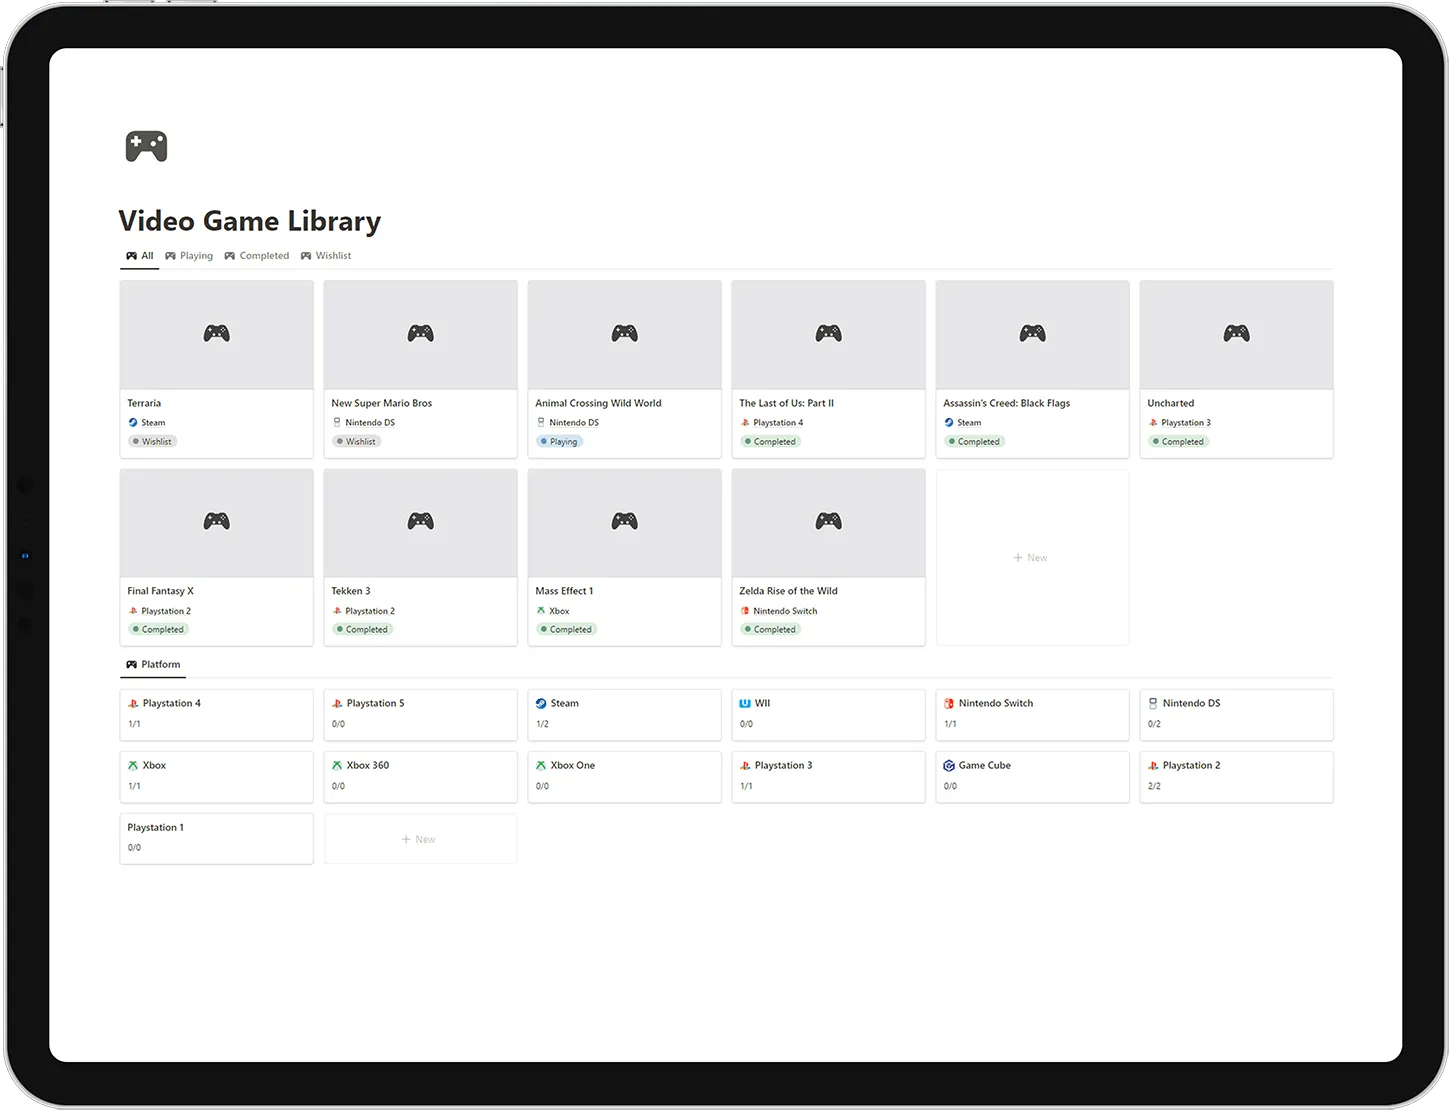Screen dimensions: 1449x1110
Task: Click the Xbox icon on the Xbox One platform card
Action: tap(540, 765)
